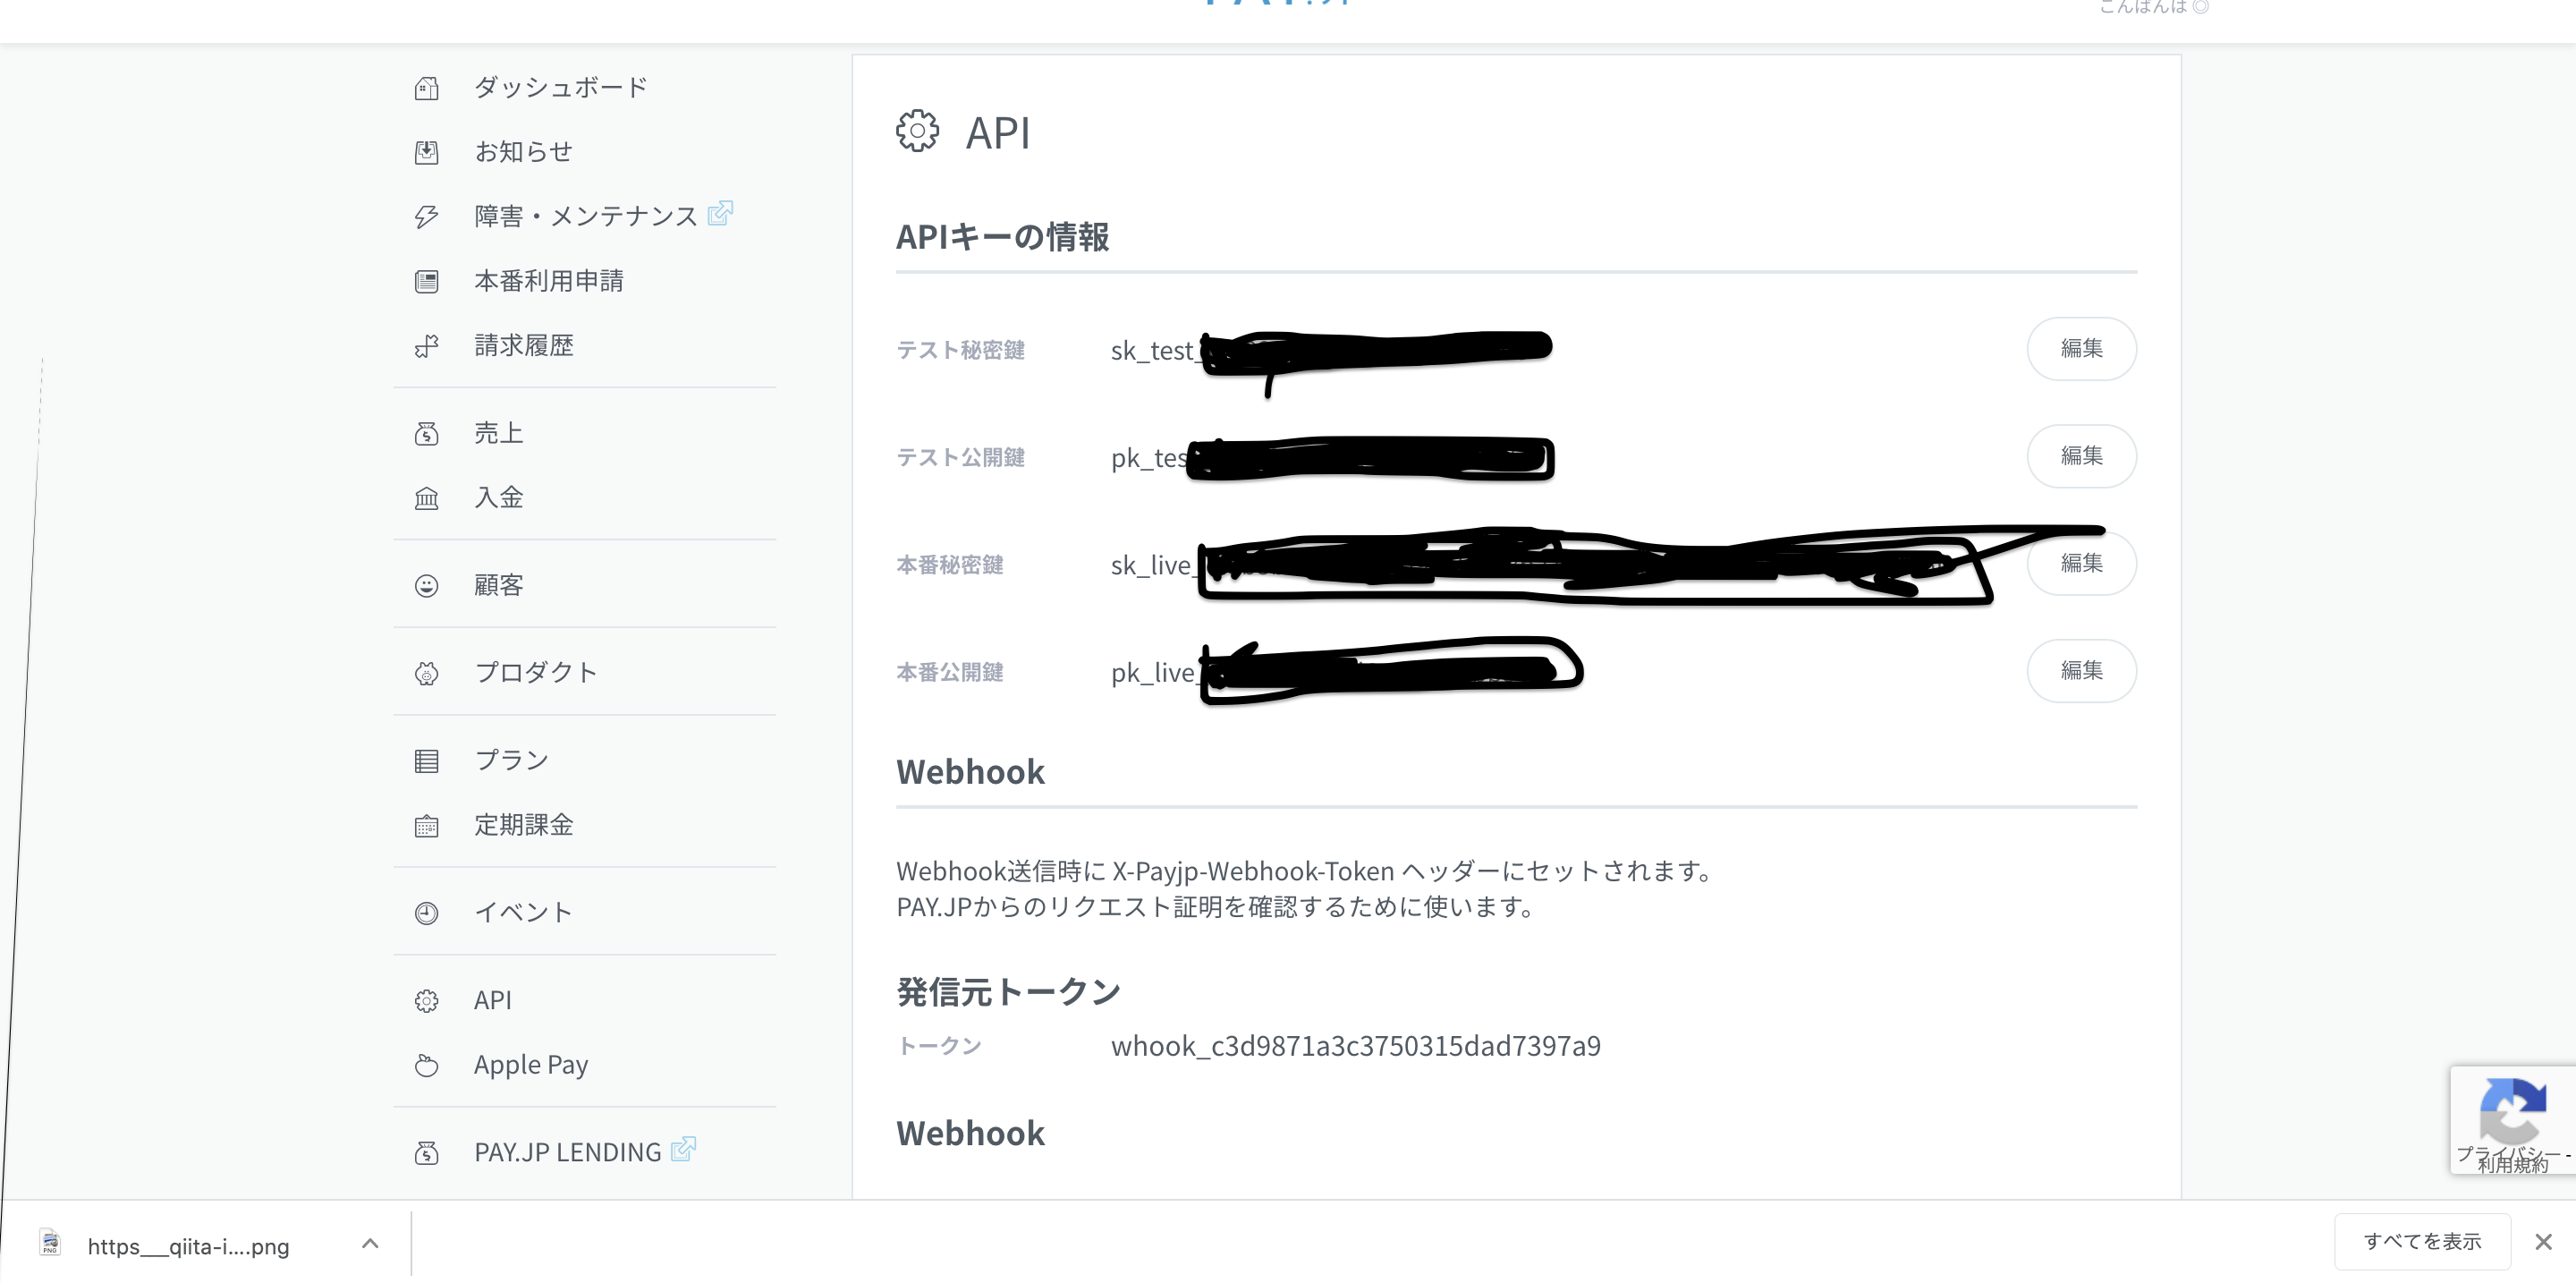
Task: Select the ダッシュボード icon in sidebar
Action: click(427, 88)
